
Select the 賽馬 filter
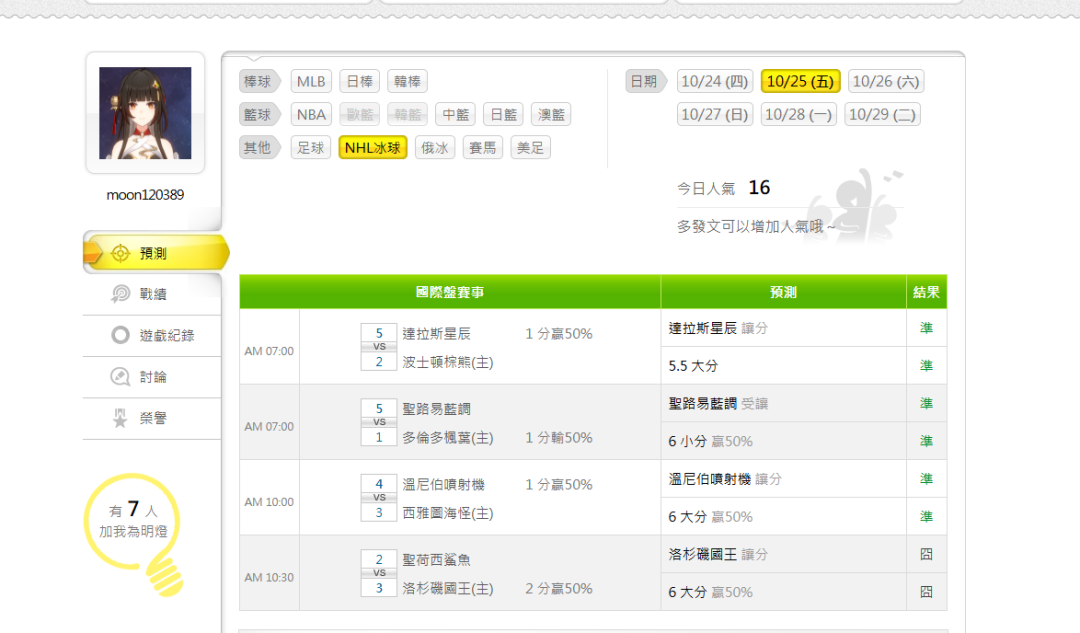[x=483, y=147]
